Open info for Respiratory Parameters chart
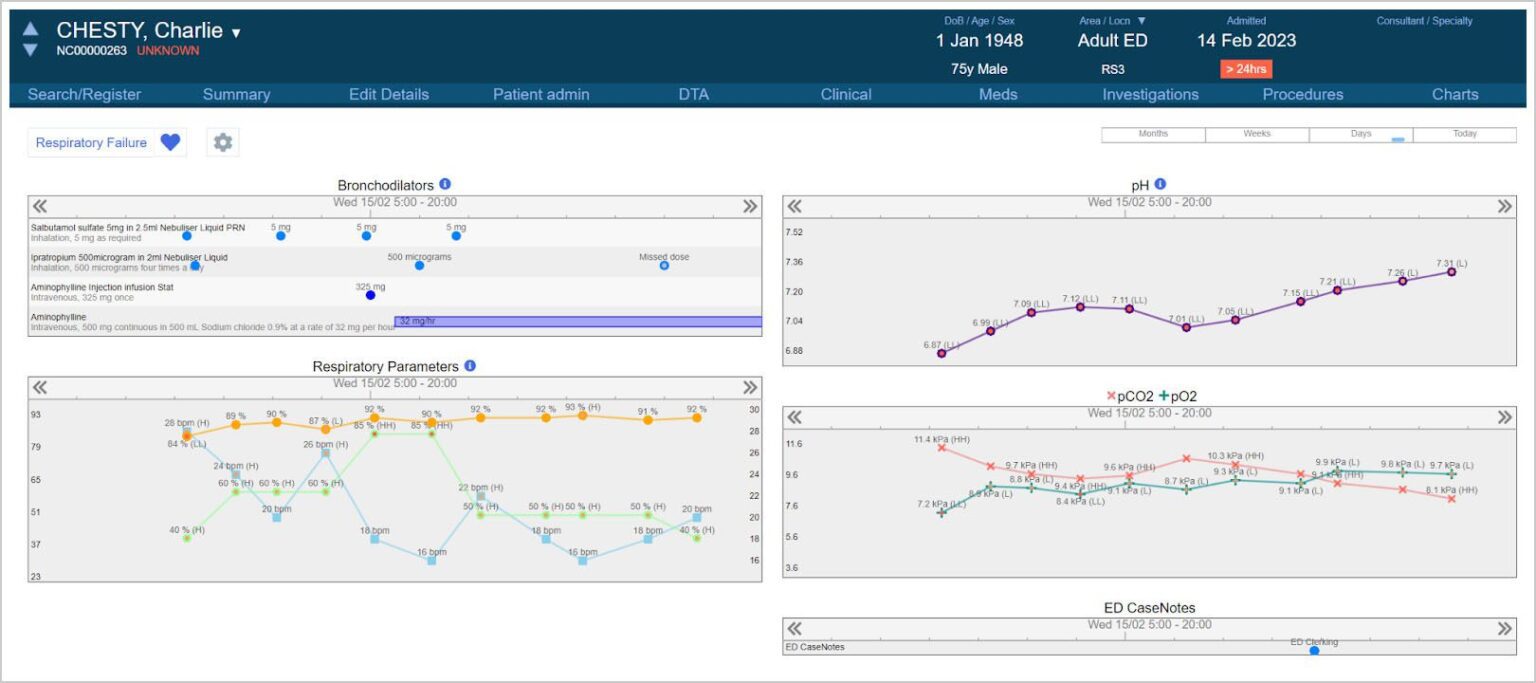The width and height of the screenshot is (1536, 683). [469, 366]
